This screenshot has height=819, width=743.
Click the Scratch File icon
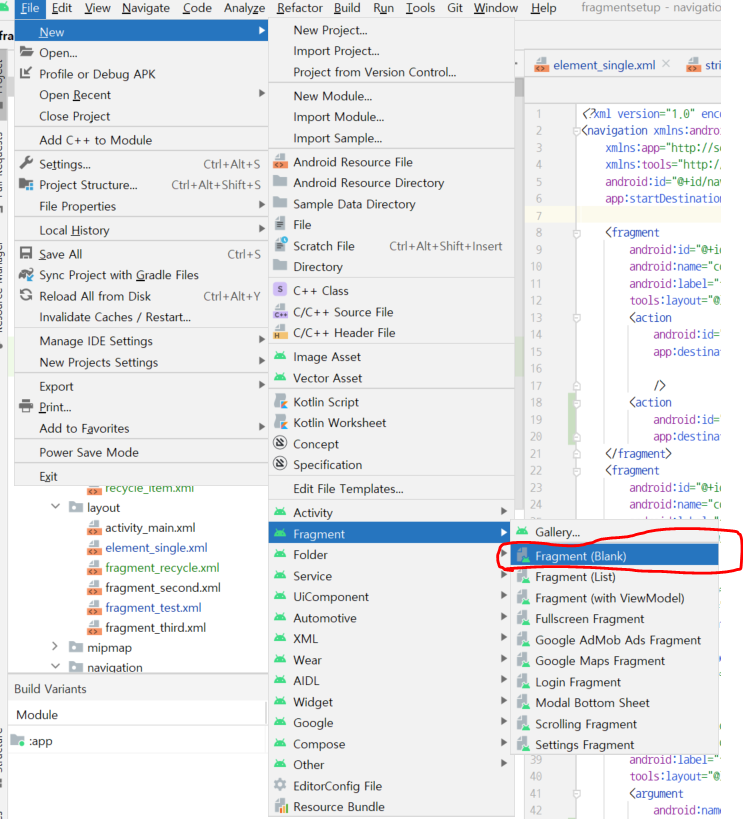tap(281, 245)
